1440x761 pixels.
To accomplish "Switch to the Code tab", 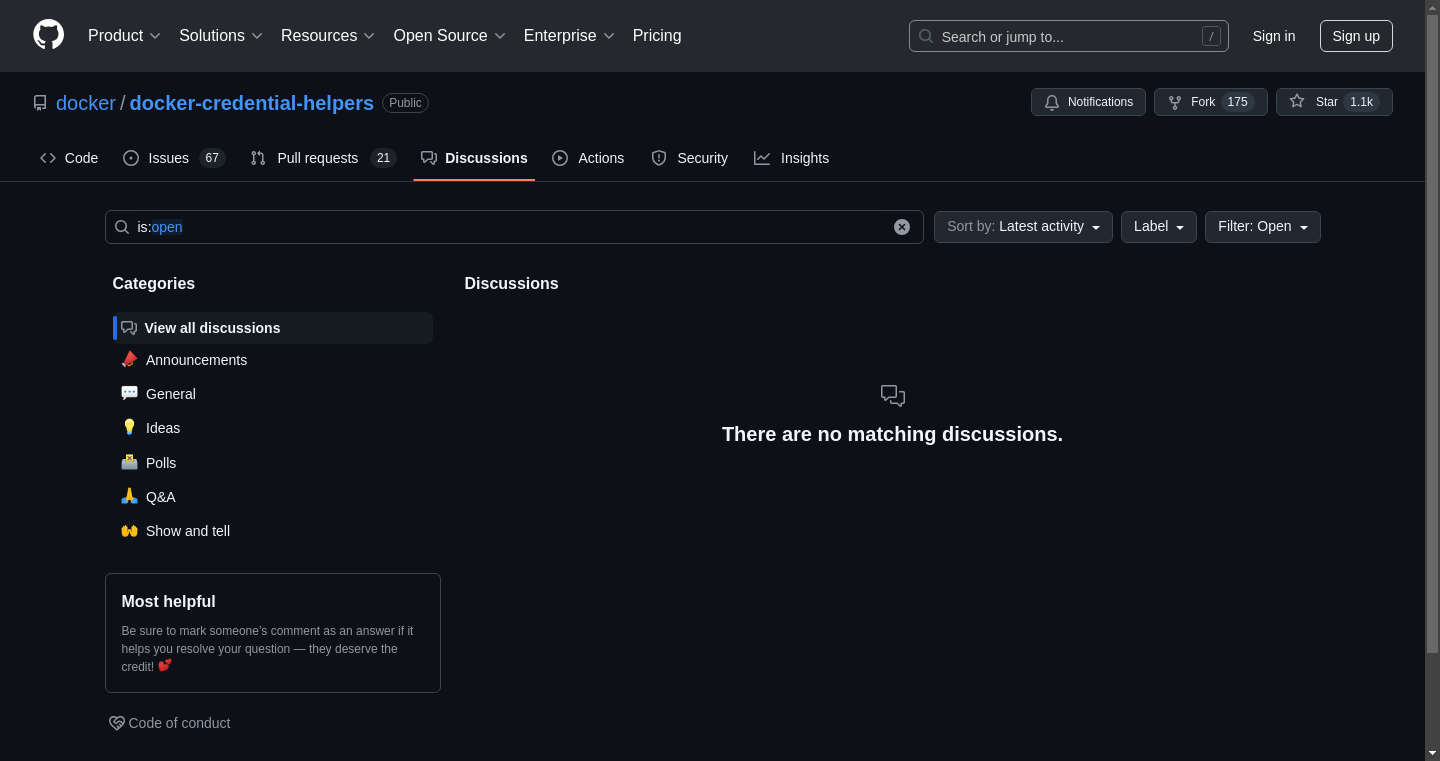I will [69, 158].
